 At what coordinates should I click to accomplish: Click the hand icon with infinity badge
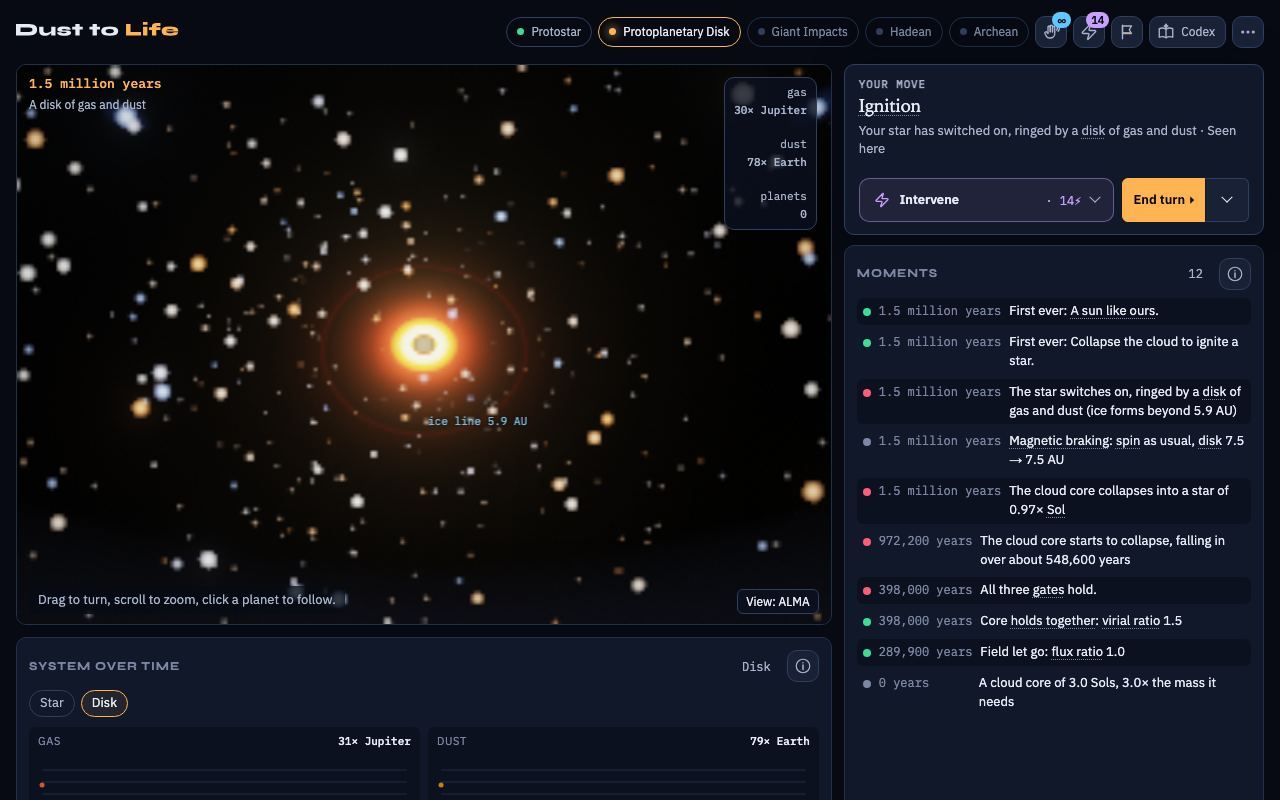(1052, 32)
